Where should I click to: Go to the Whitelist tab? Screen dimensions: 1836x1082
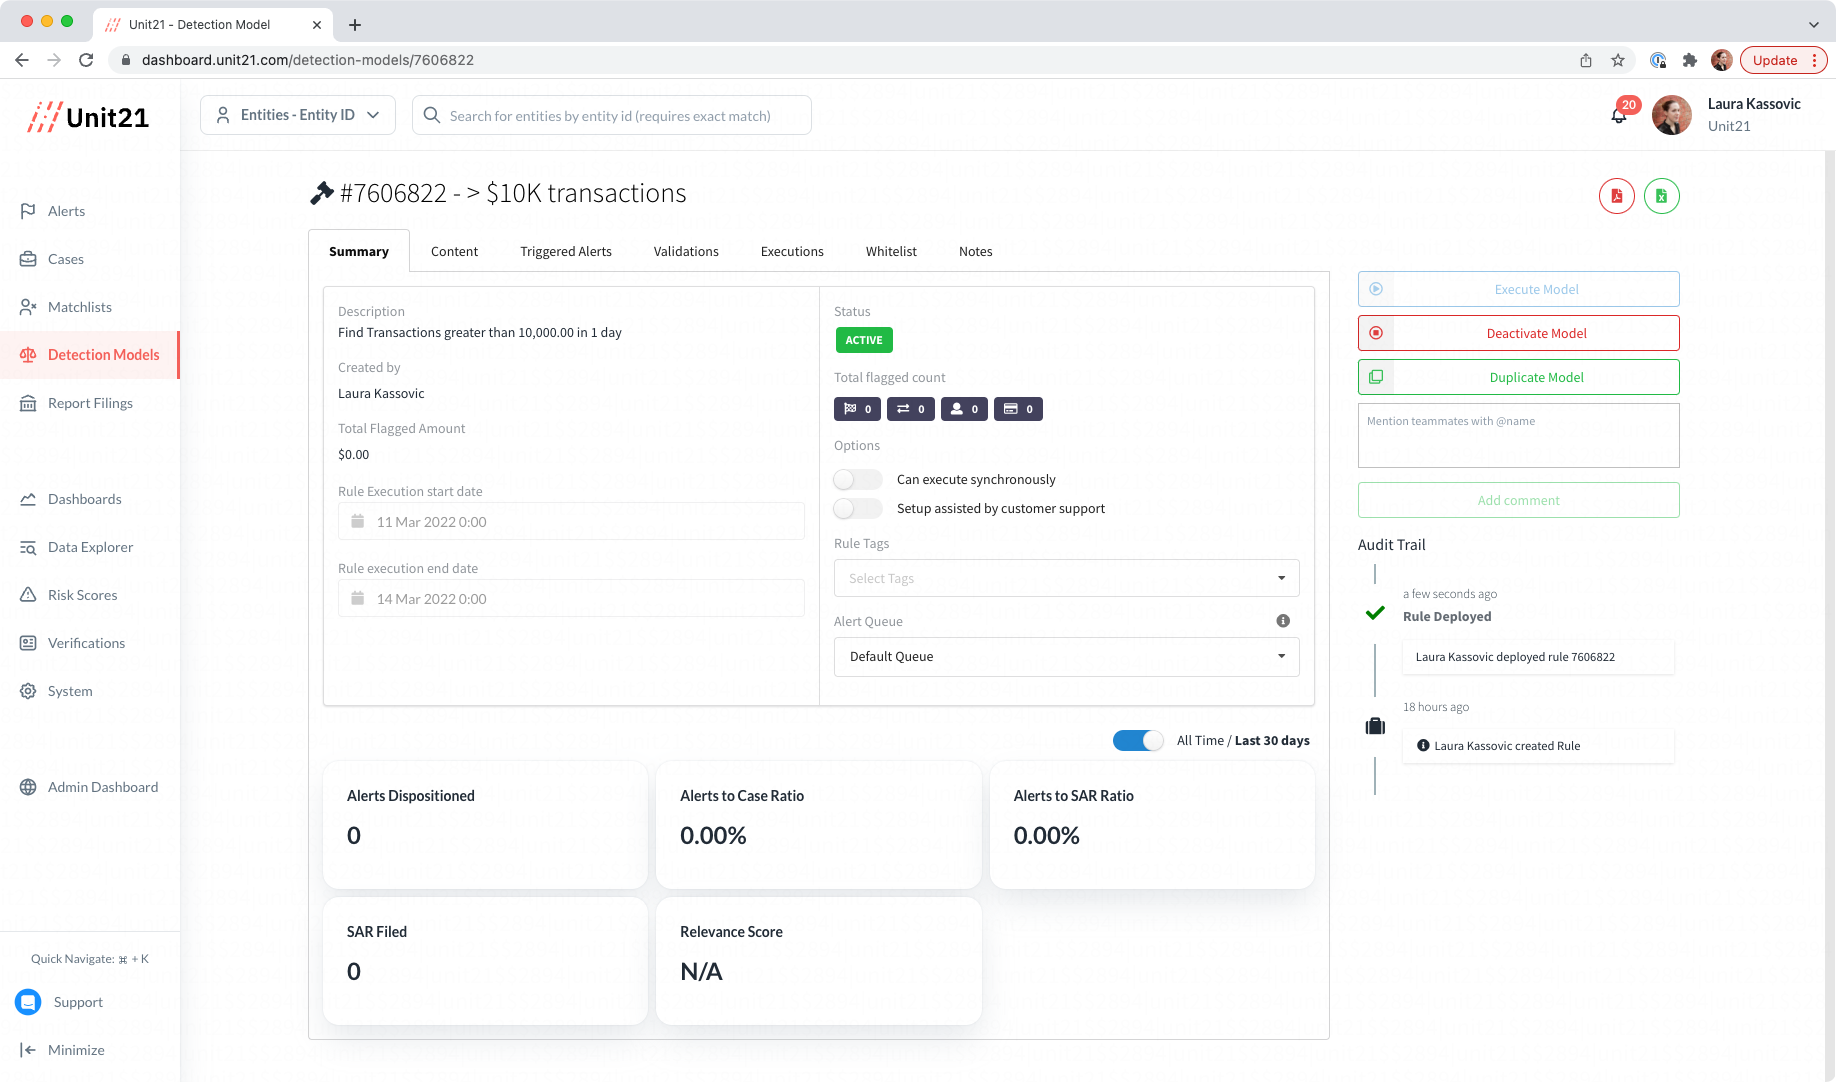coord(891,251)
